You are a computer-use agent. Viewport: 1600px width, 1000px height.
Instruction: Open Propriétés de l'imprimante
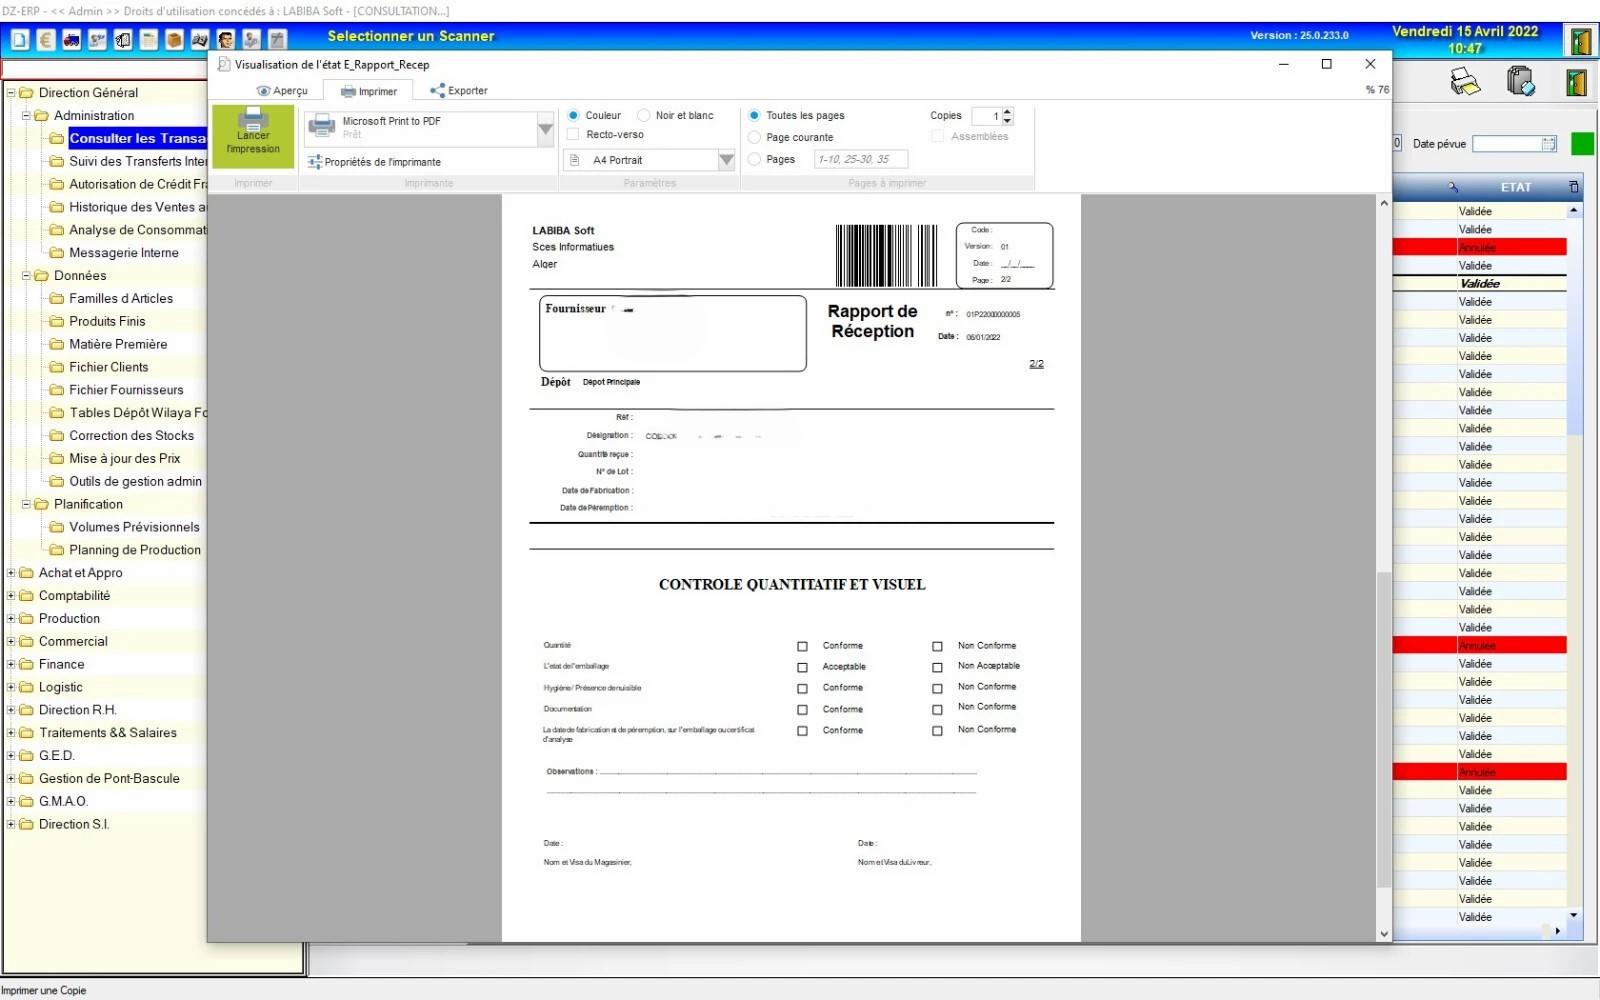click(374, 162)
